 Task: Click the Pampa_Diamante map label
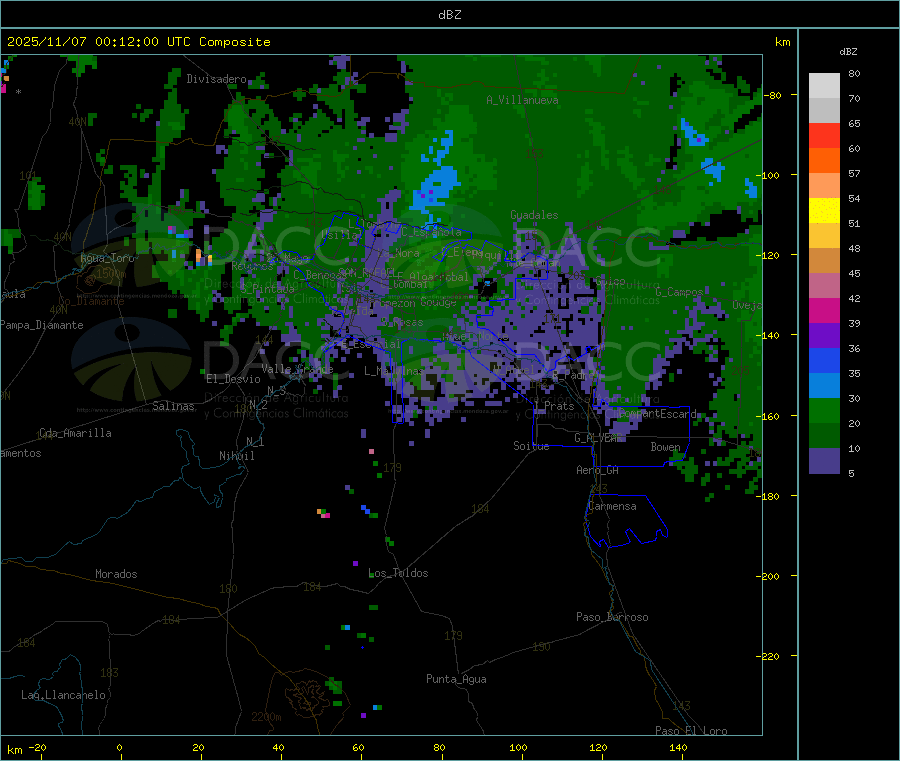coord(42,325)
